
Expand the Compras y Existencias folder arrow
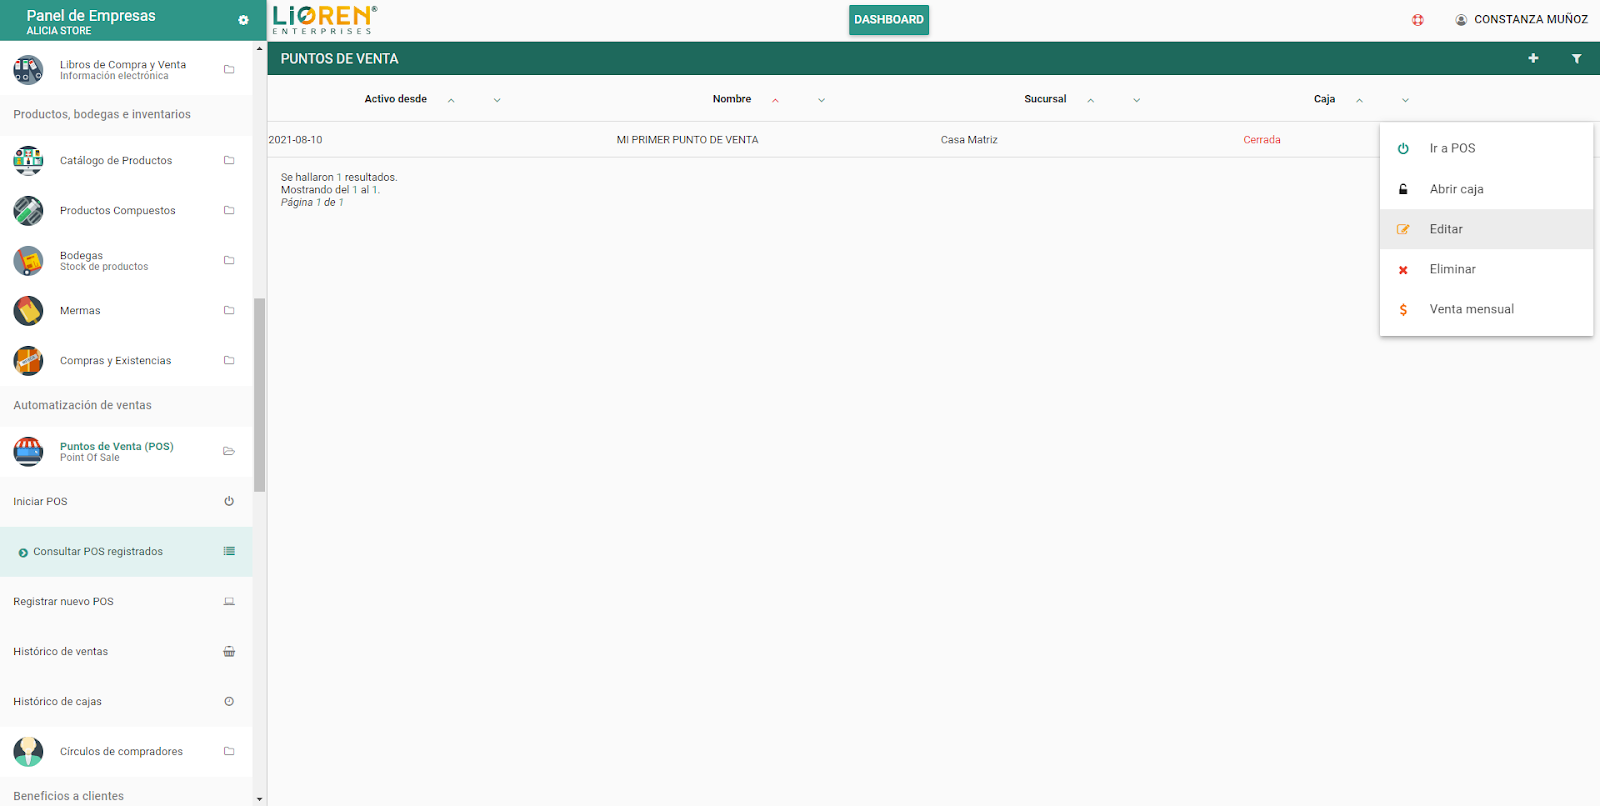click(229, 360)
